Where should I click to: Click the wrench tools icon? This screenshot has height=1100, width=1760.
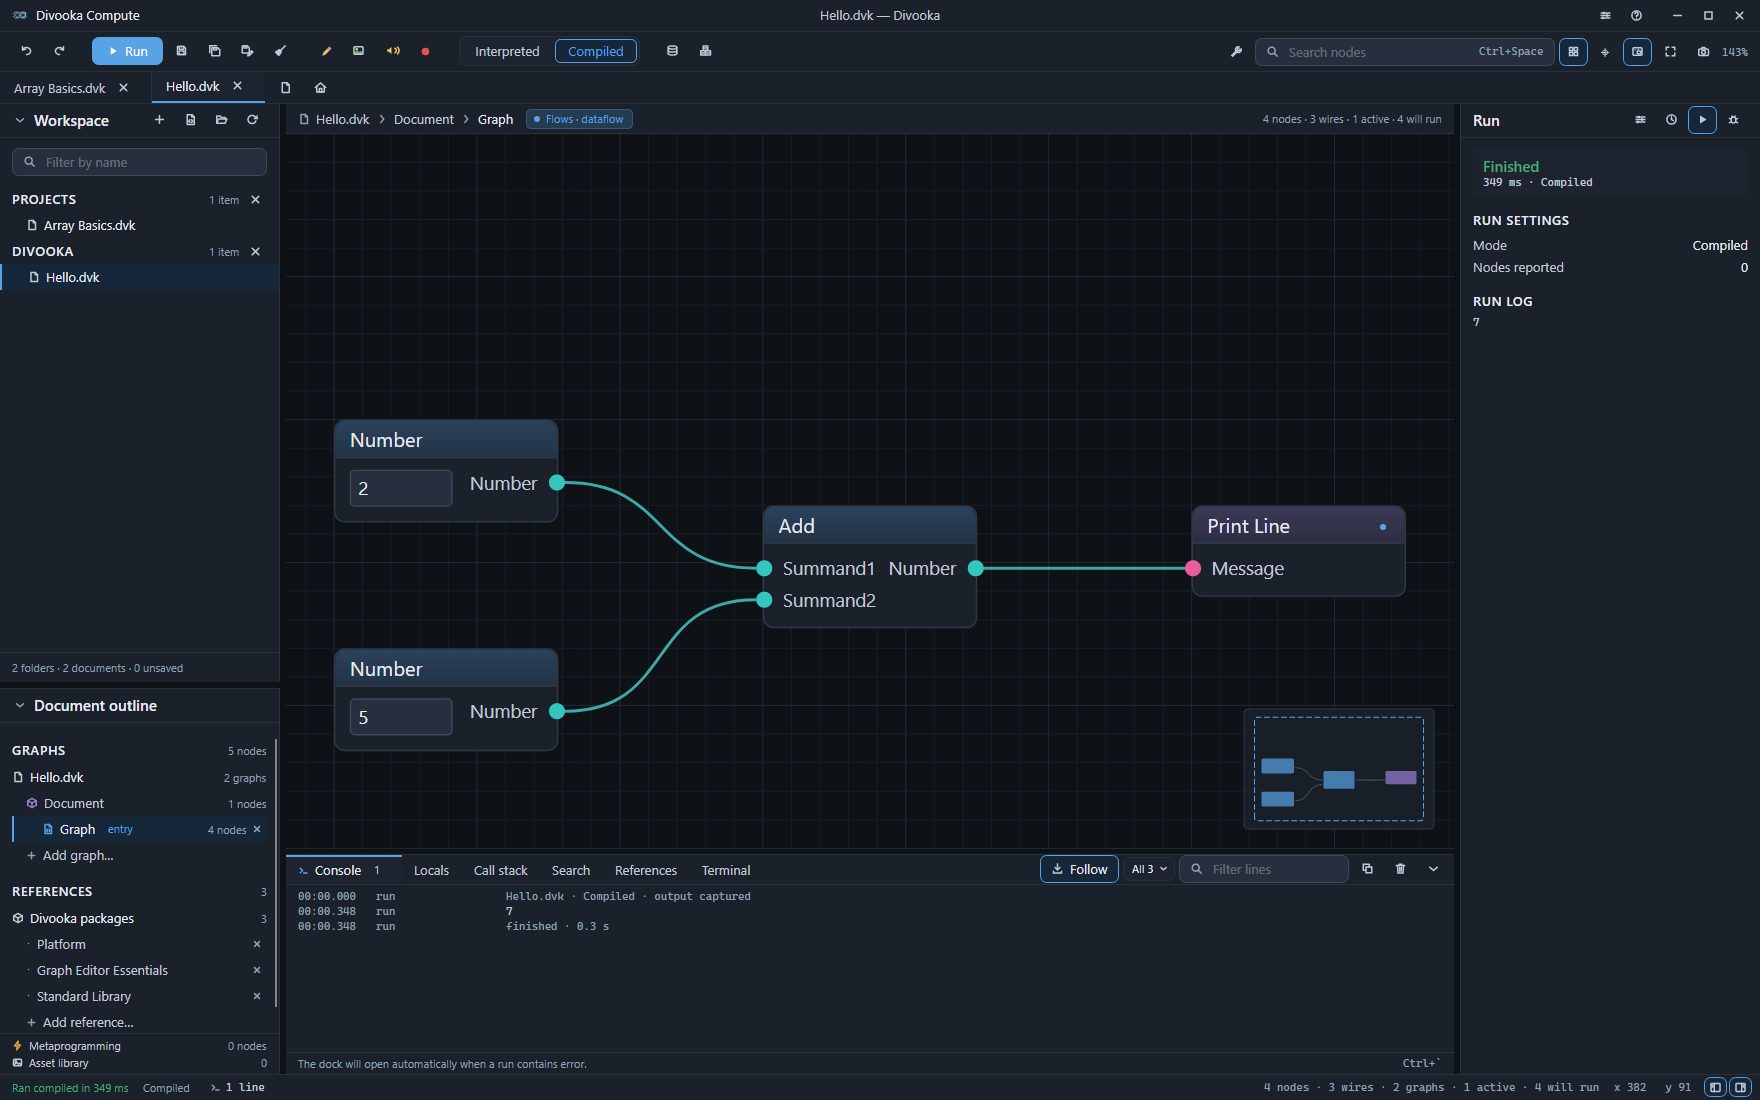coord(1236,52)
